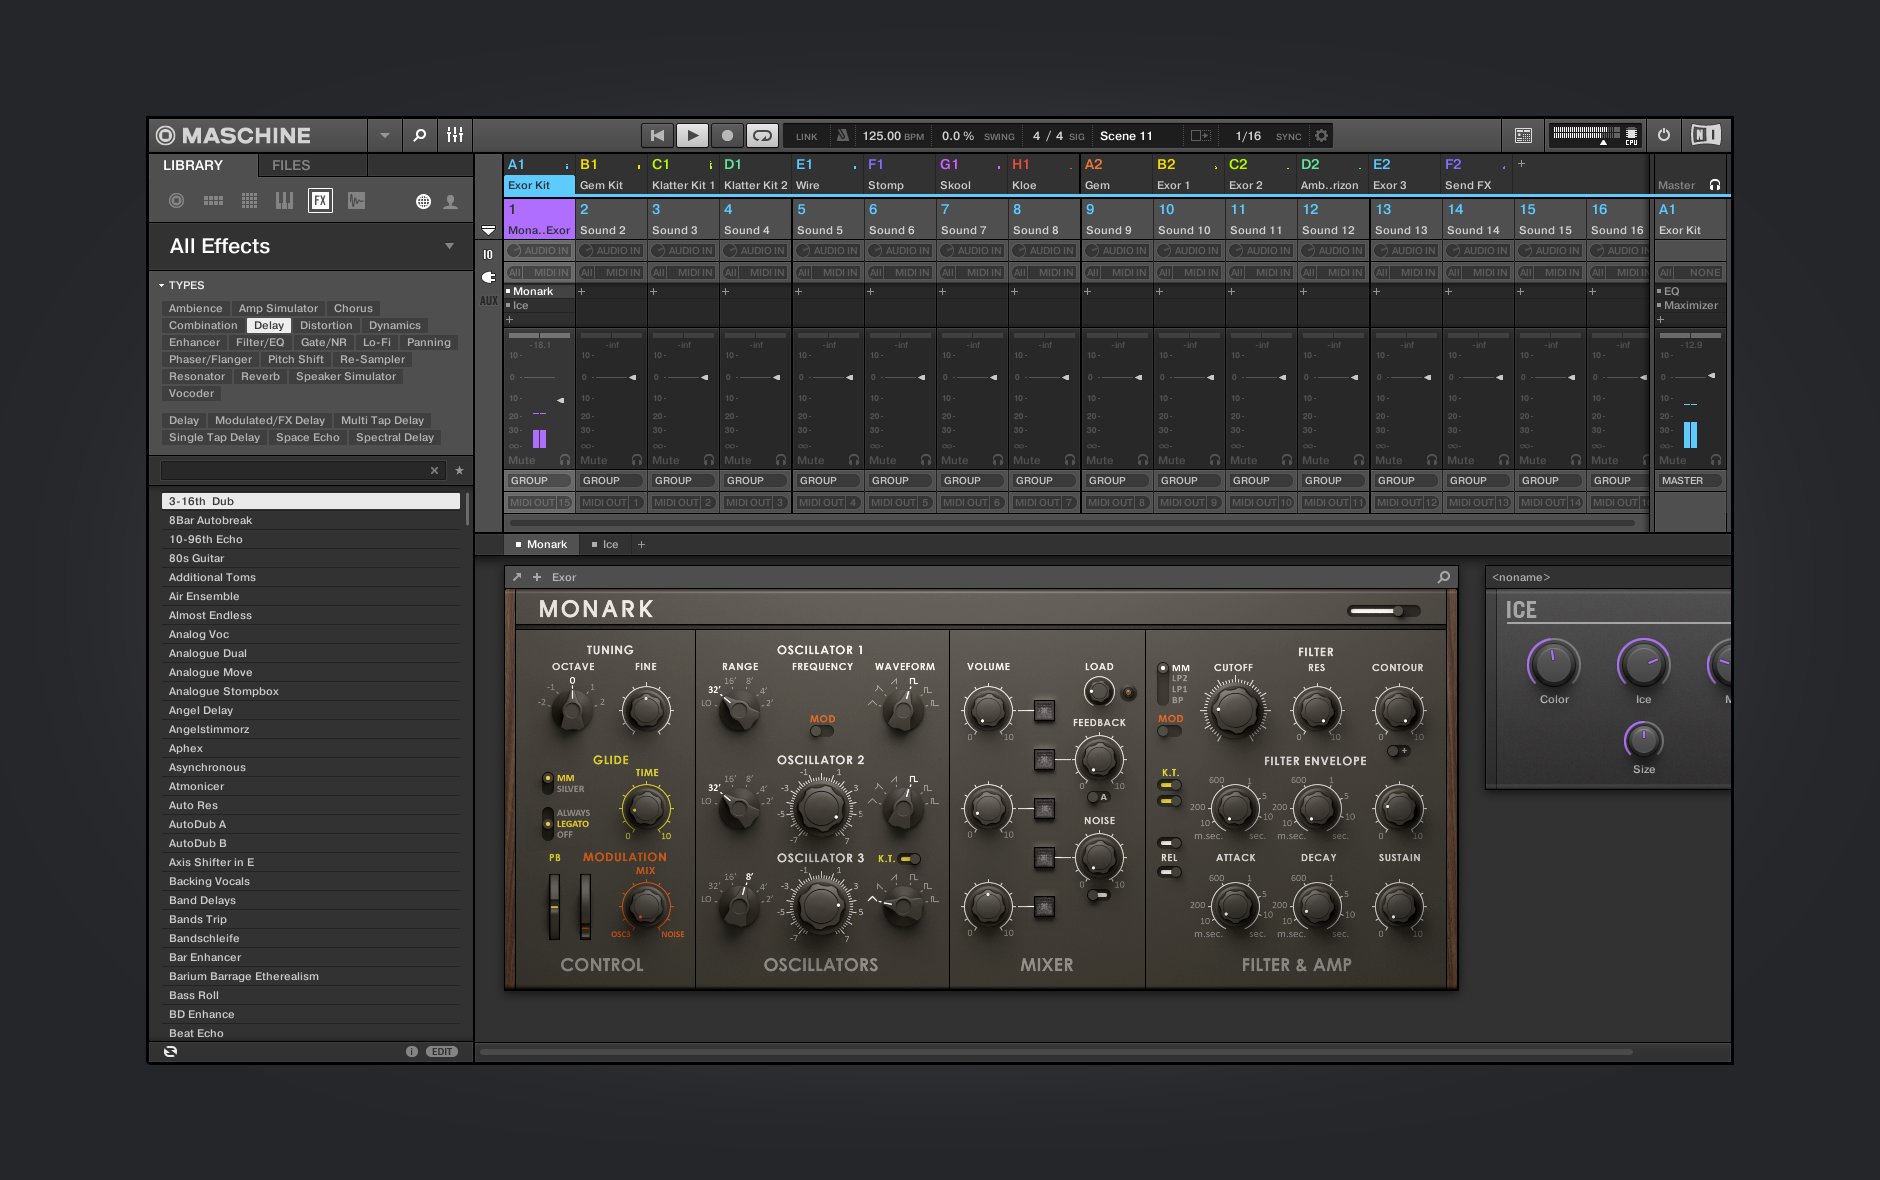1880x1180 pixels.
Task: Click the NI logo icon
Action: point(1705,135)
